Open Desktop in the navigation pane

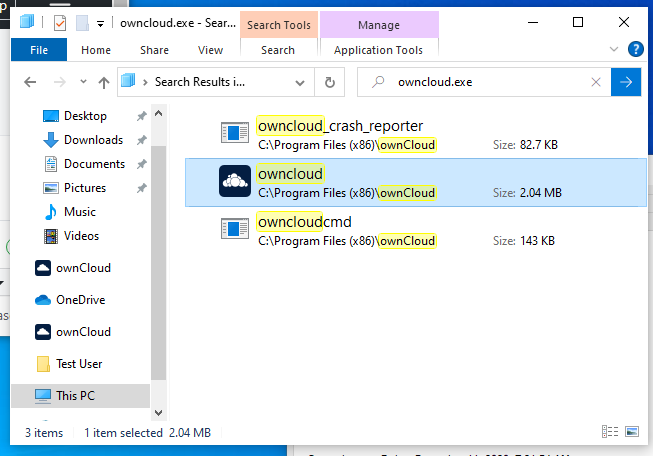(85, 116)
